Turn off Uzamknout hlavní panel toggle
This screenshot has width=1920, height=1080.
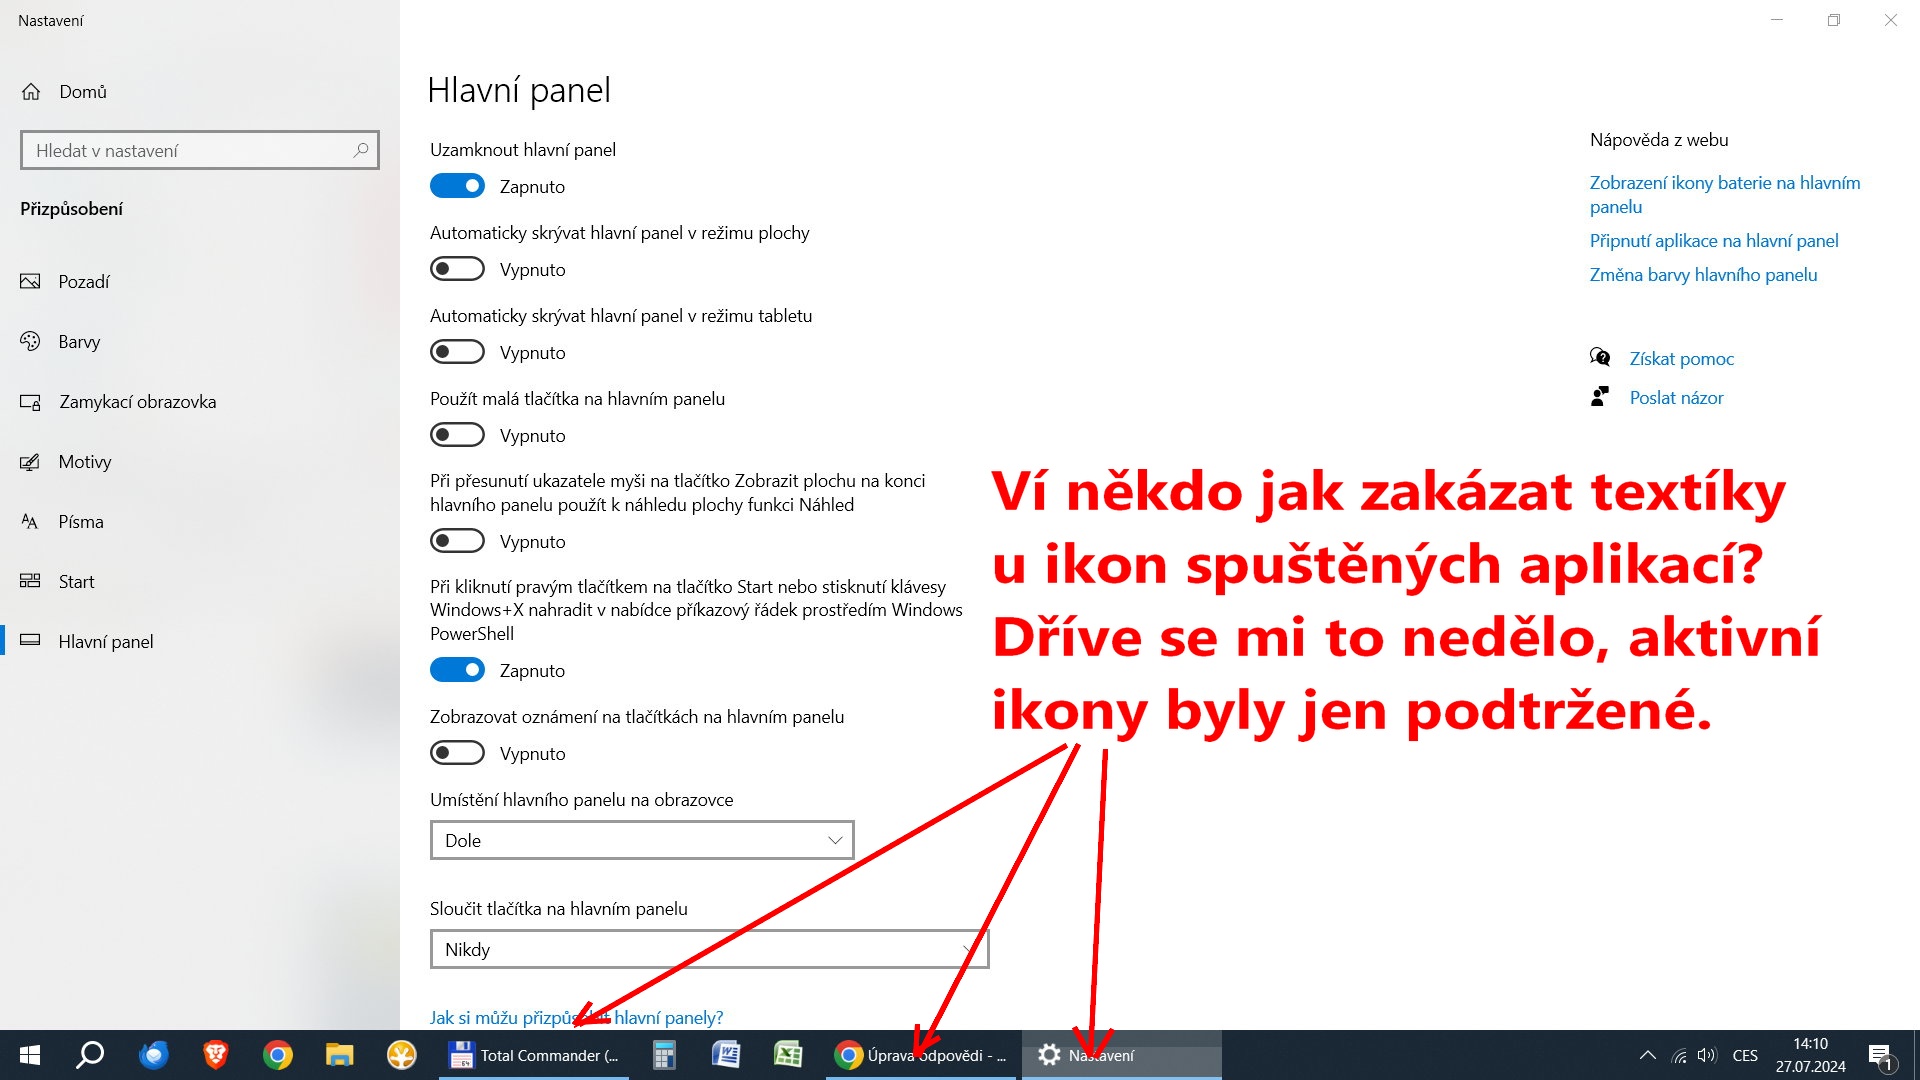point(457,186)
